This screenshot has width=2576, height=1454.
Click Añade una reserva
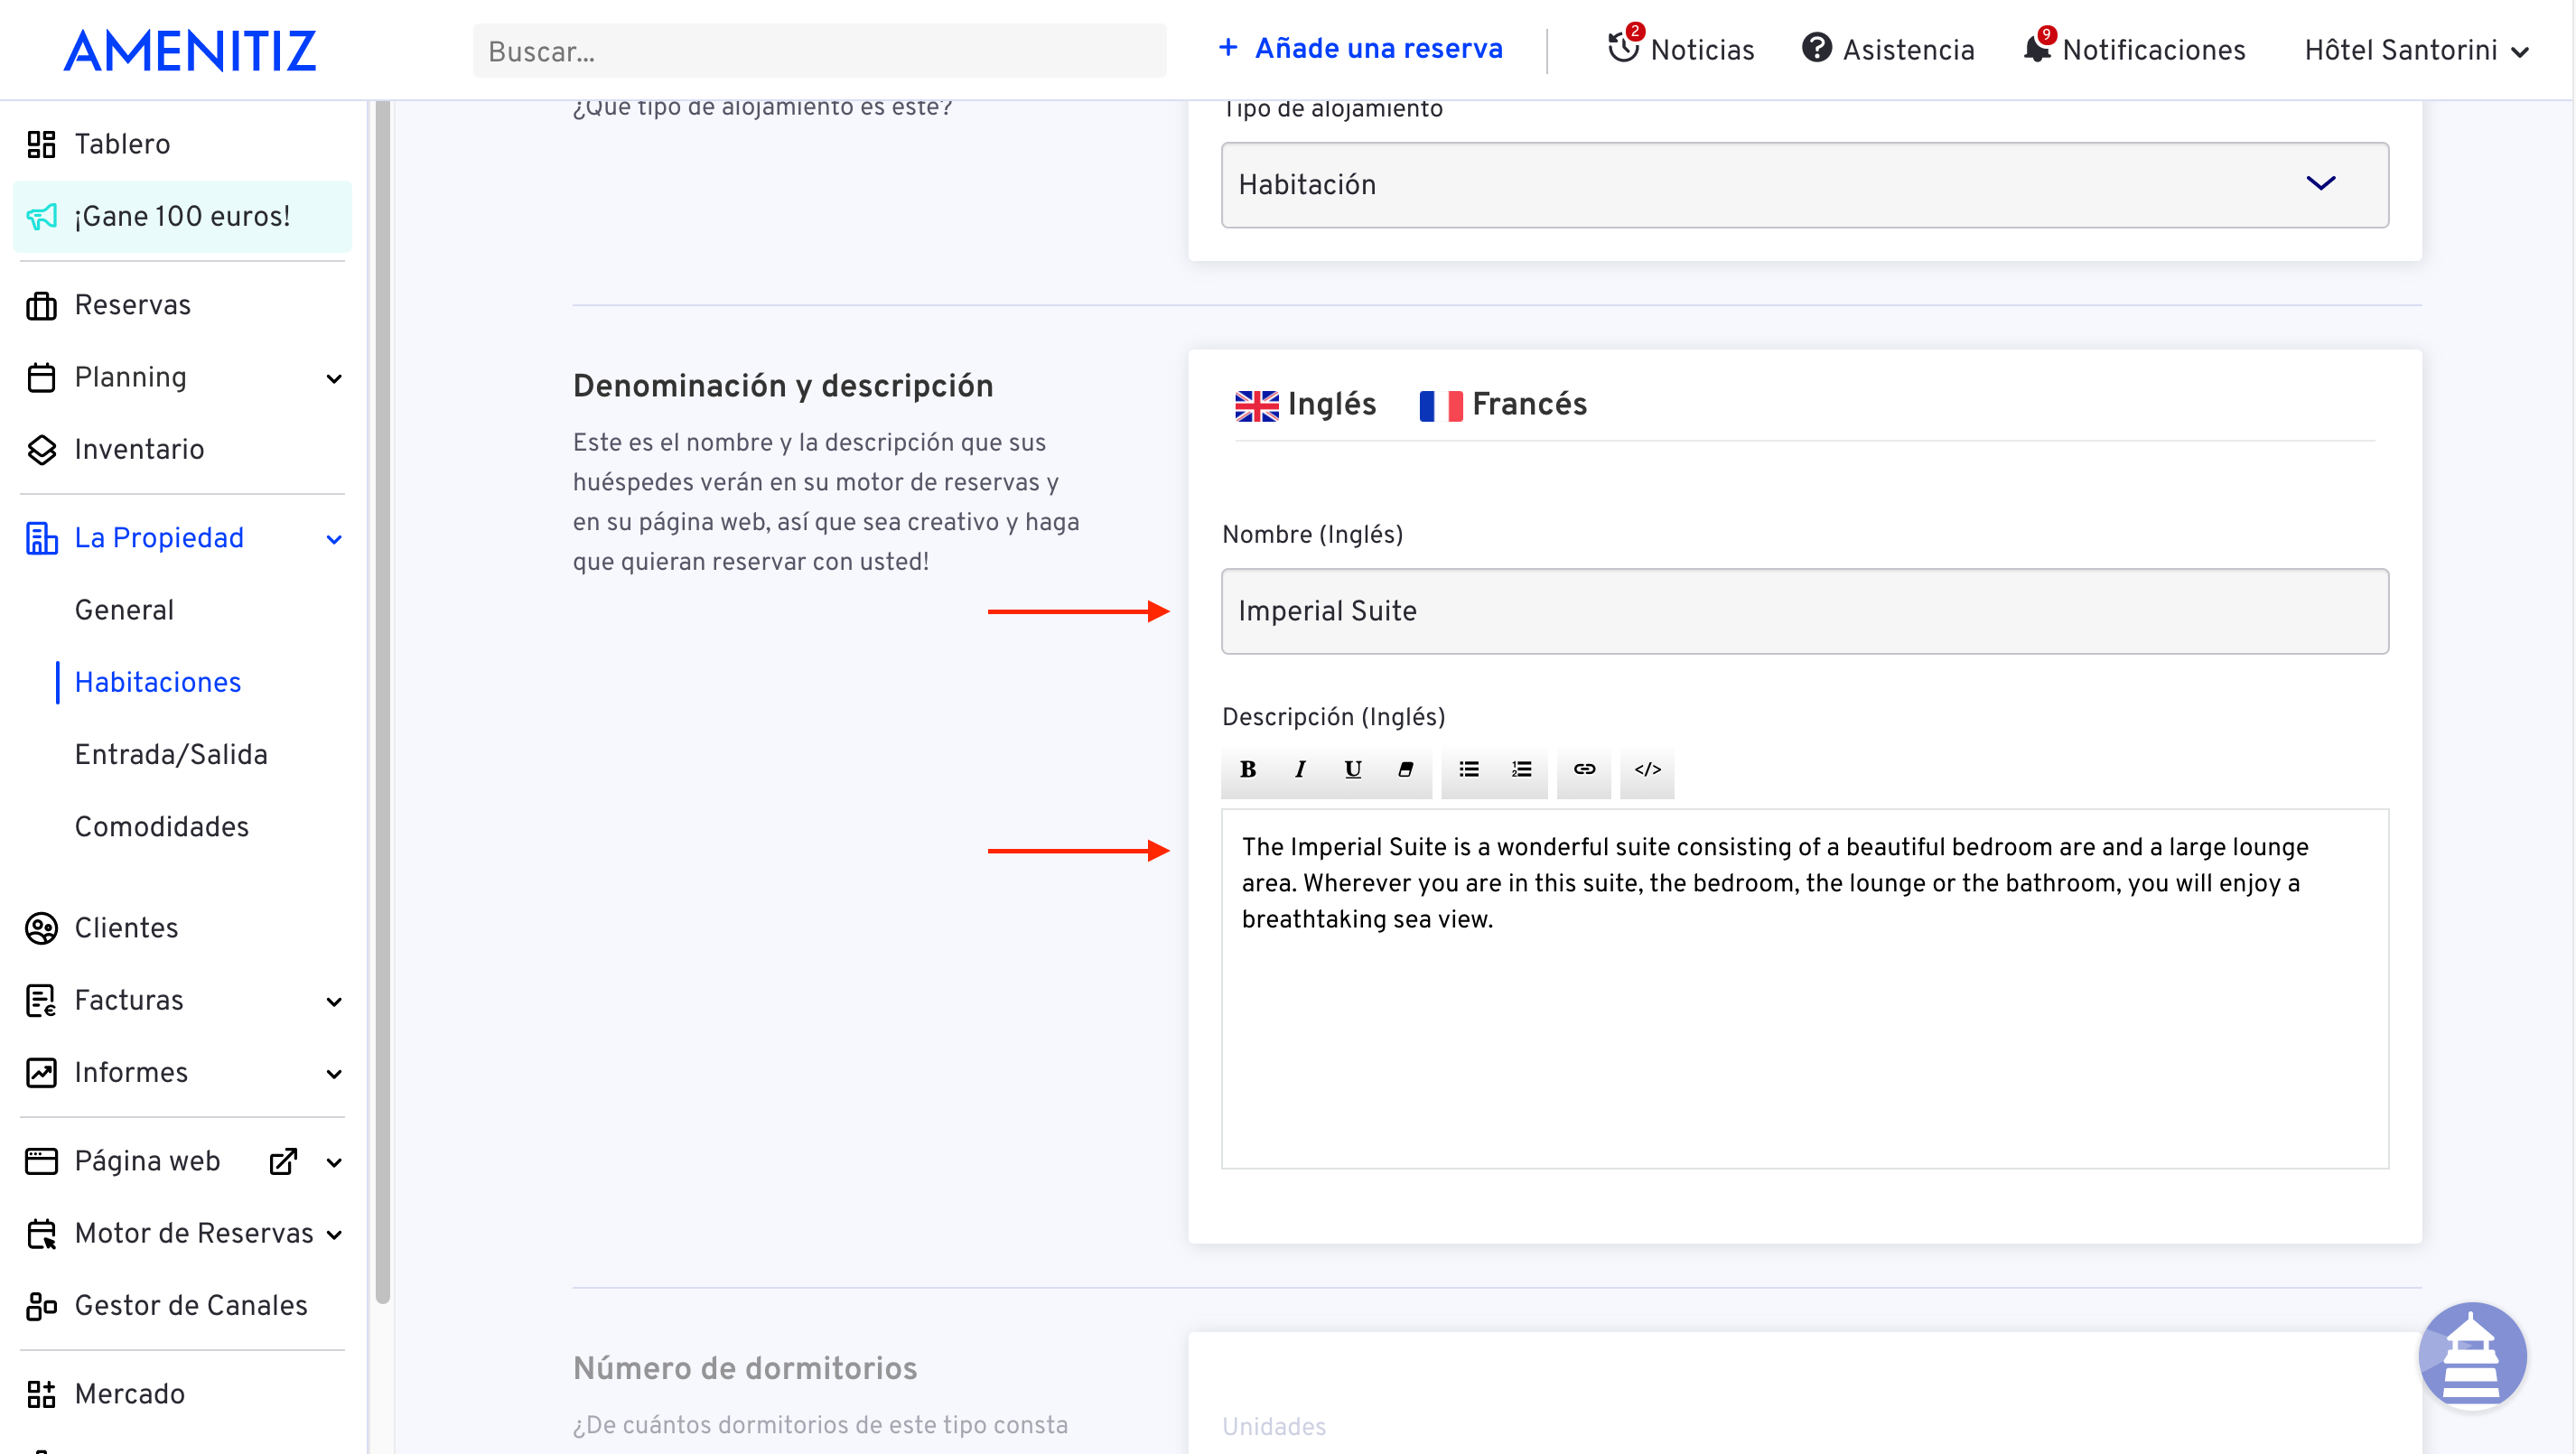1360,48
